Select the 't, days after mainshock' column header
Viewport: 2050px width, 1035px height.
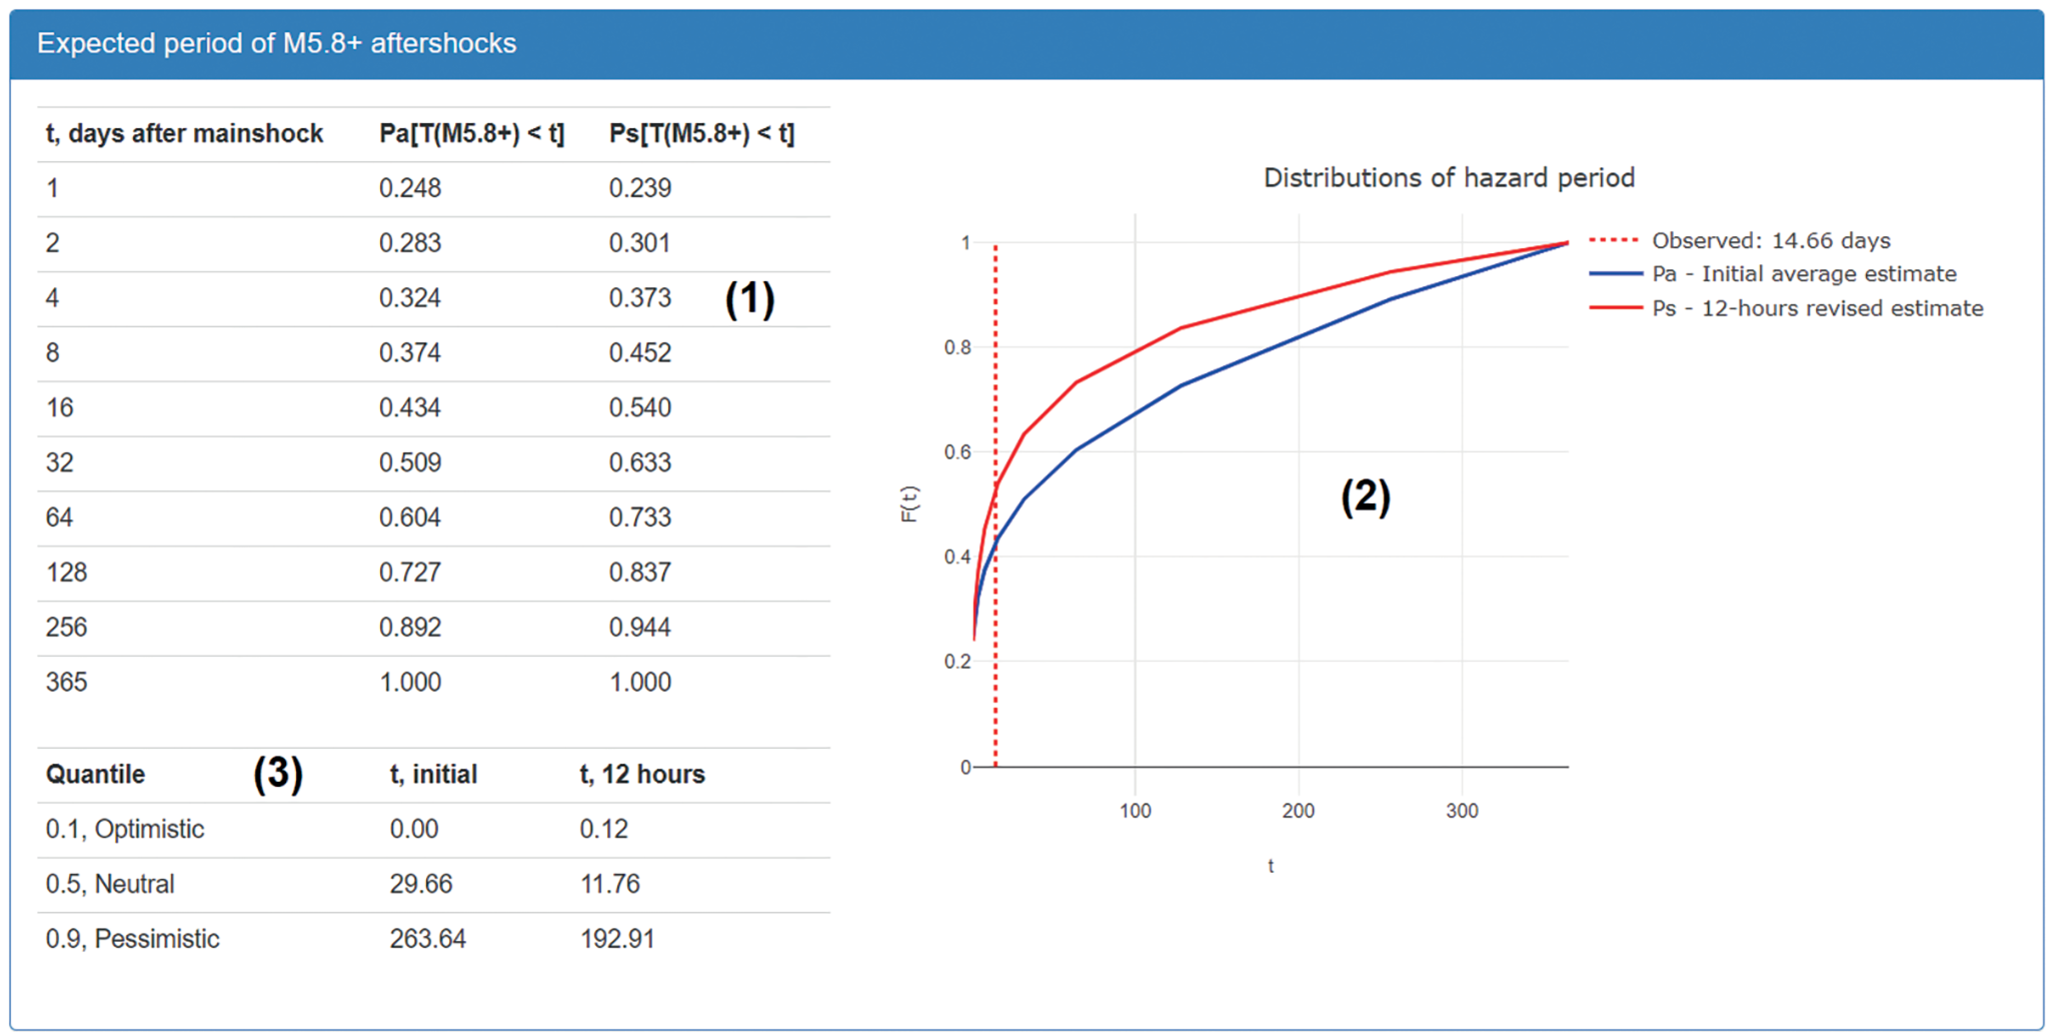coord(184,134)
